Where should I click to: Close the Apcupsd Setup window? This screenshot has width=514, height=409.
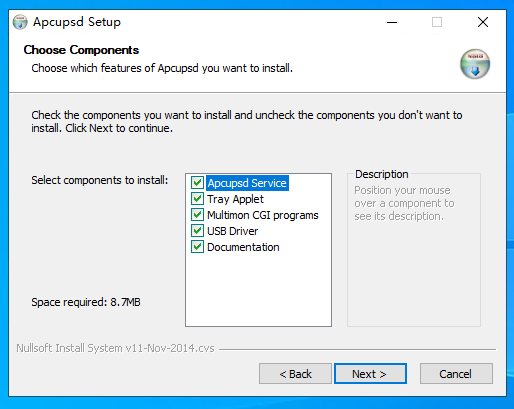tap(483, 22)
